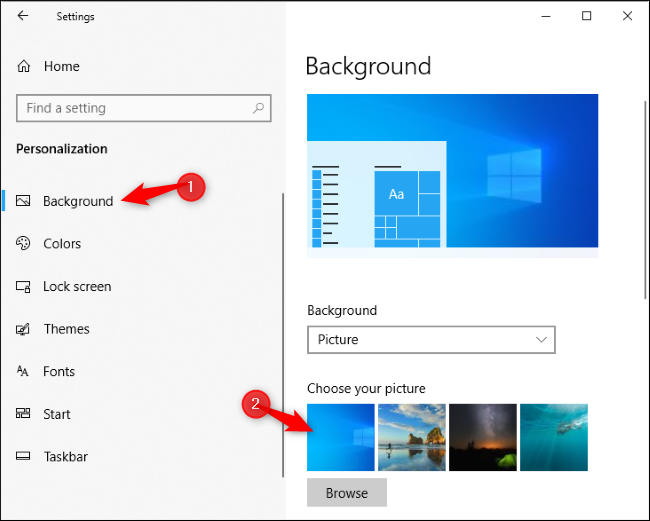Go to Colors settings

click(x=62, y=243)
